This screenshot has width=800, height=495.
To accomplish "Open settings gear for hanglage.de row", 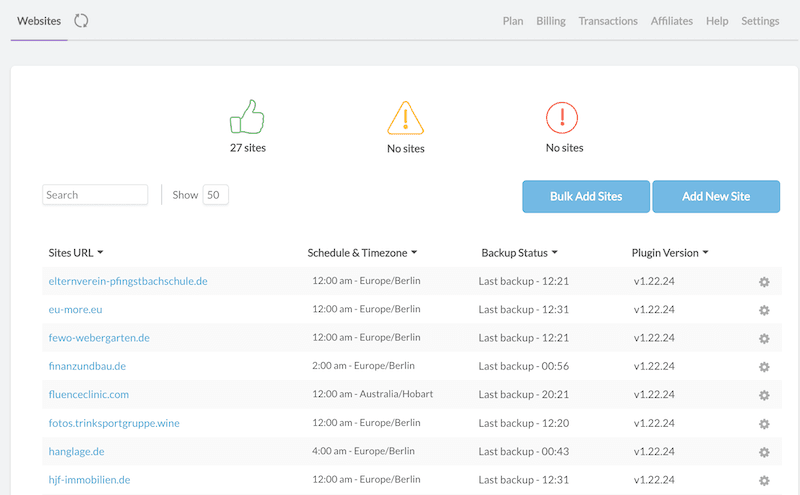I will coord(764,452).
